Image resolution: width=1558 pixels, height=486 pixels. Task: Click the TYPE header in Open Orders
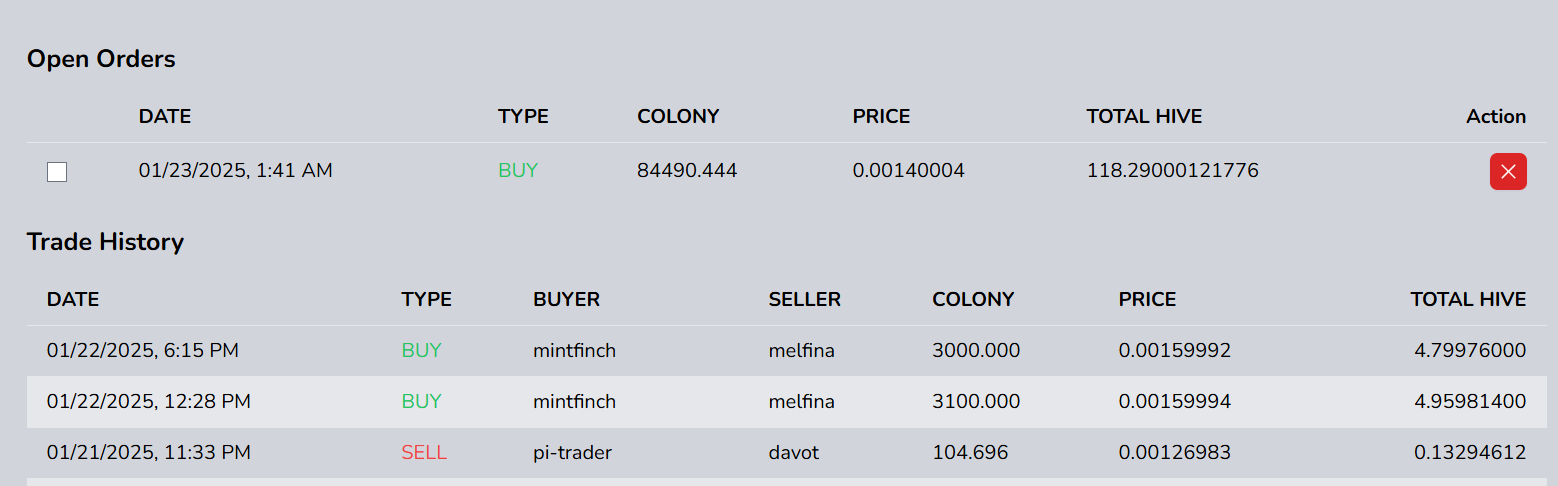pos(523,116)
